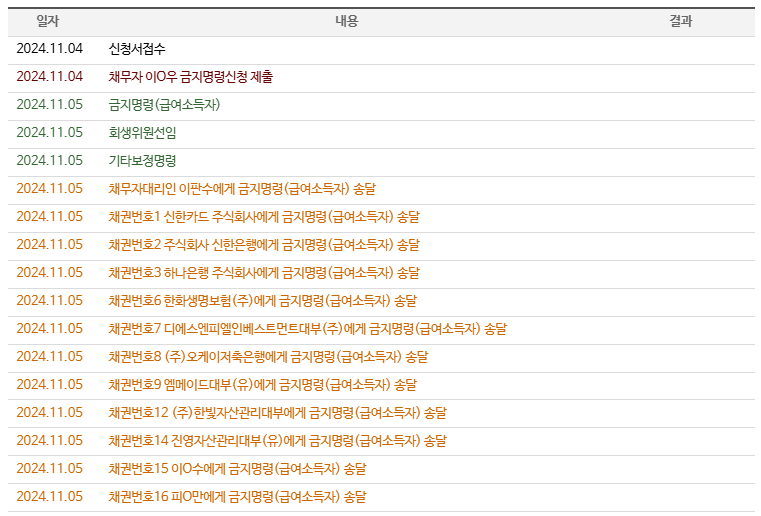This screenshot has width=761, height=516.
Task: Click the 일자 column header
Action: tap(48, 21)
